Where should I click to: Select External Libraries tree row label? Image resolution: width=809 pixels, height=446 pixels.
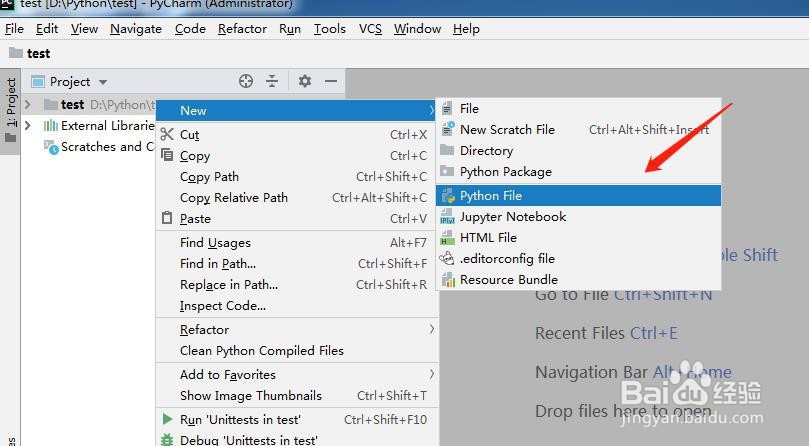pyautogui.click(x=107, y=125)
